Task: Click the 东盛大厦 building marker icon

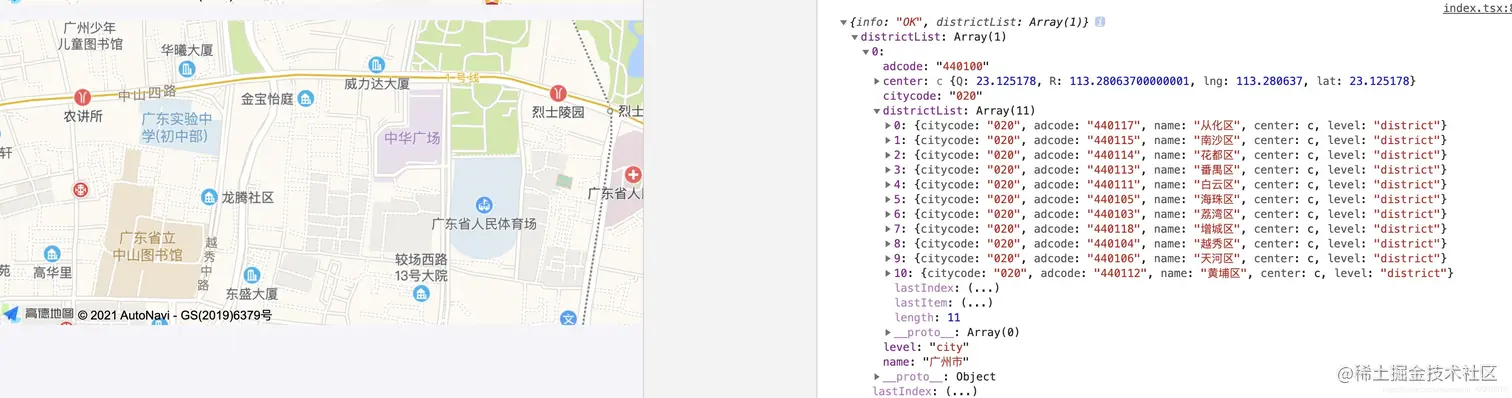Action: [x=251, y=274]
